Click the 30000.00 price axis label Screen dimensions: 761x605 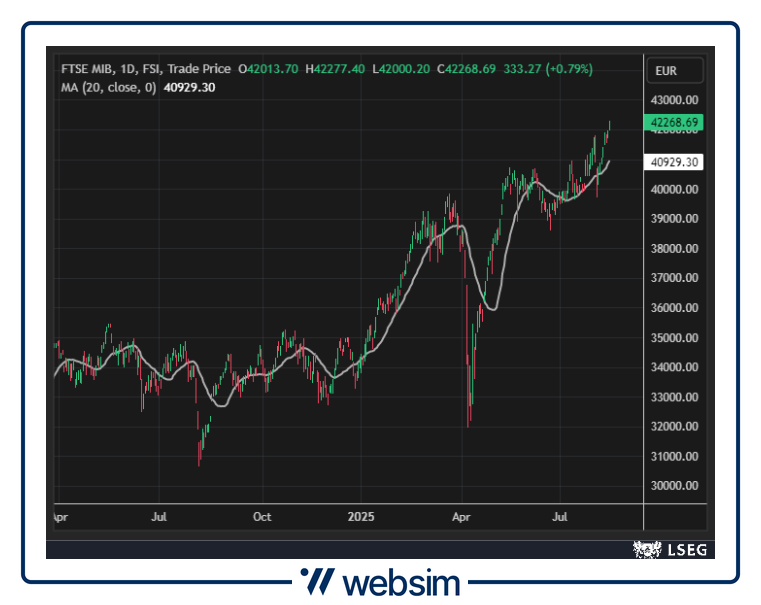(x=674, y=485)
